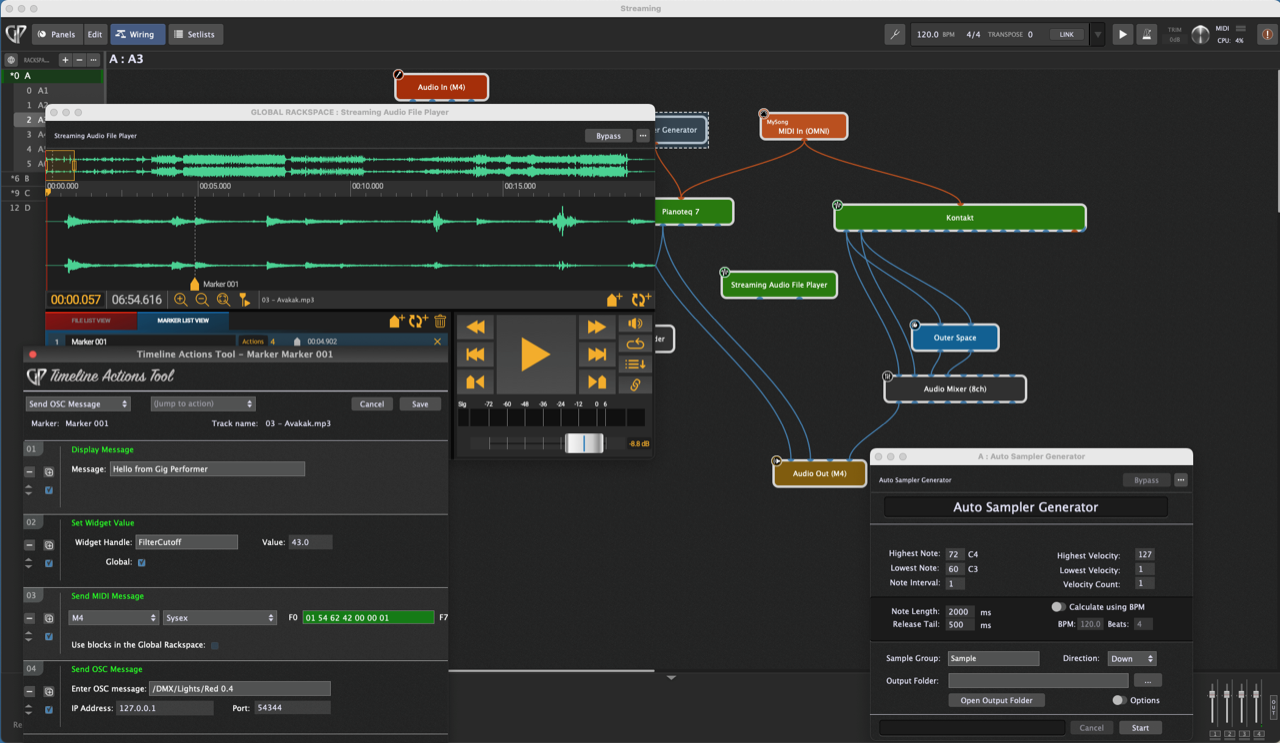Viewport: 1280px width, 743px height.
Task: Click the chain link icon in the player
Action: (x=634, y=385)
